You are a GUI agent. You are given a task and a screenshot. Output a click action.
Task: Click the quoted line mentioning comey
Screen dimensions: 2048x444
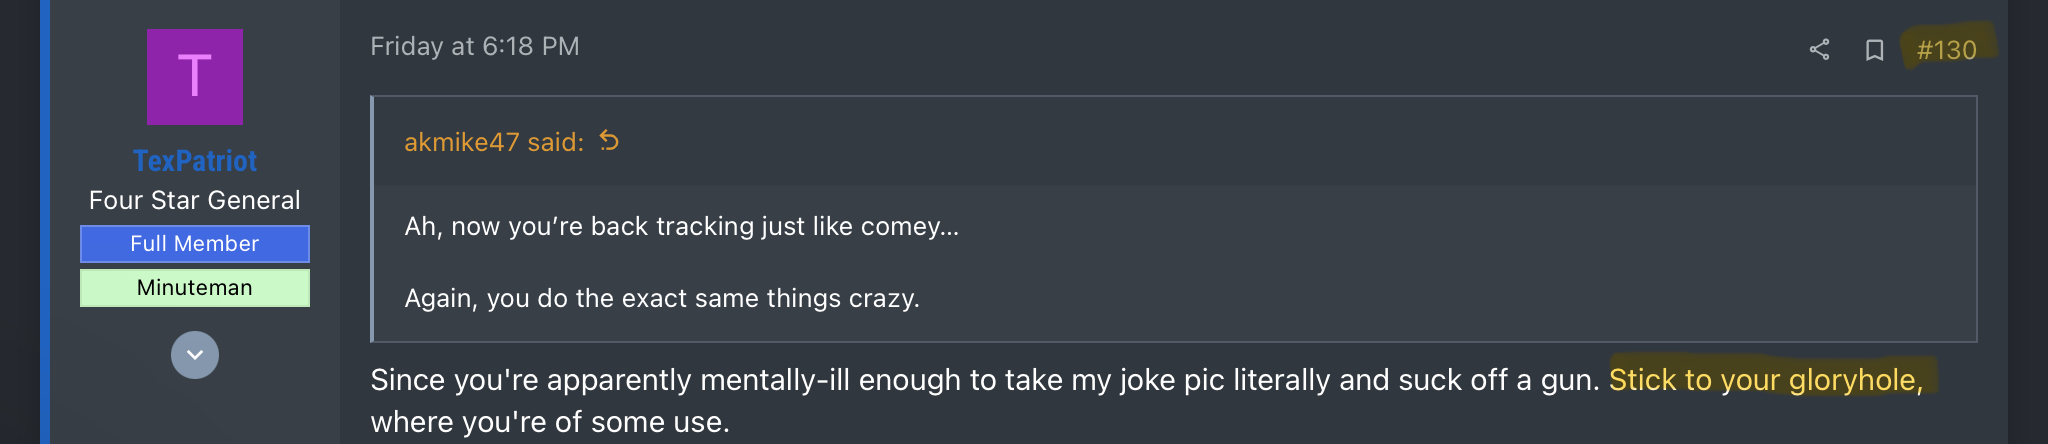(x=681, y=227)
